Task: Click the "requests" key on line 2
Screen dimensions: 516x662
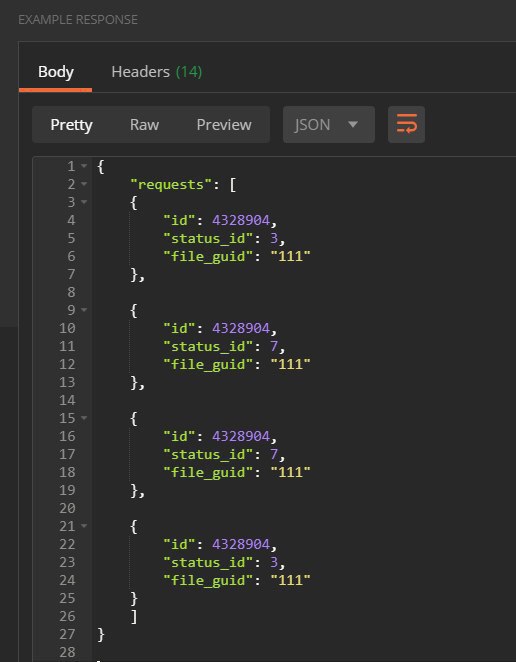Action: click(171, 184)
